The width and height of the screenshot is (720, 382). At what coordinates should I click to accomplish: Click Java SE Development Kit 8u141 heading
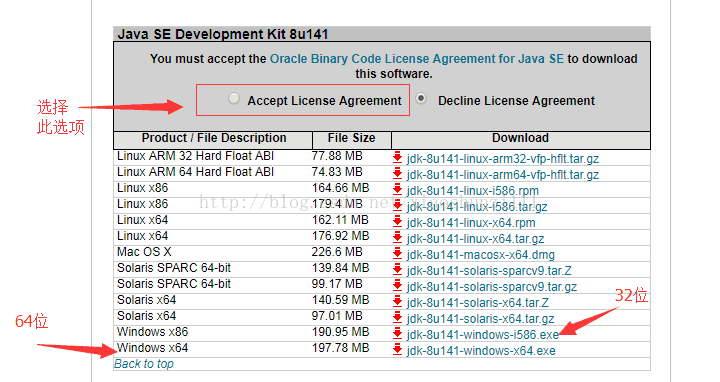223,34
